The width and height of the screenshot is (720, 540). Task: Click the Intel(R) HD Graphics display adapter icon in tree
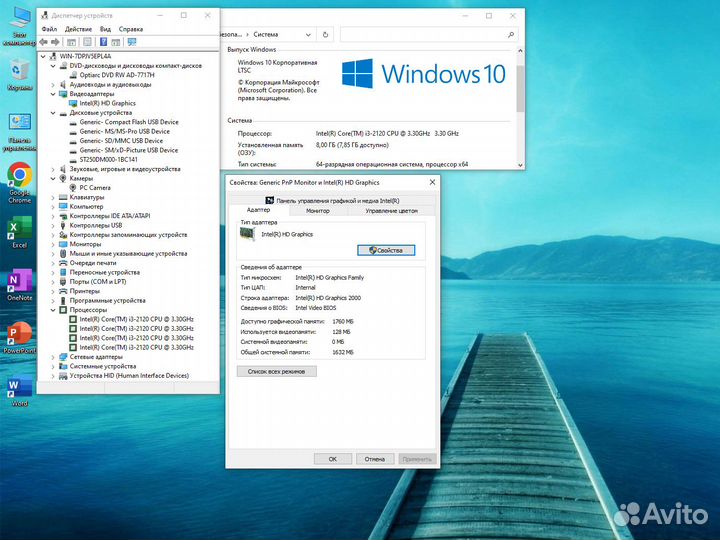73,103
